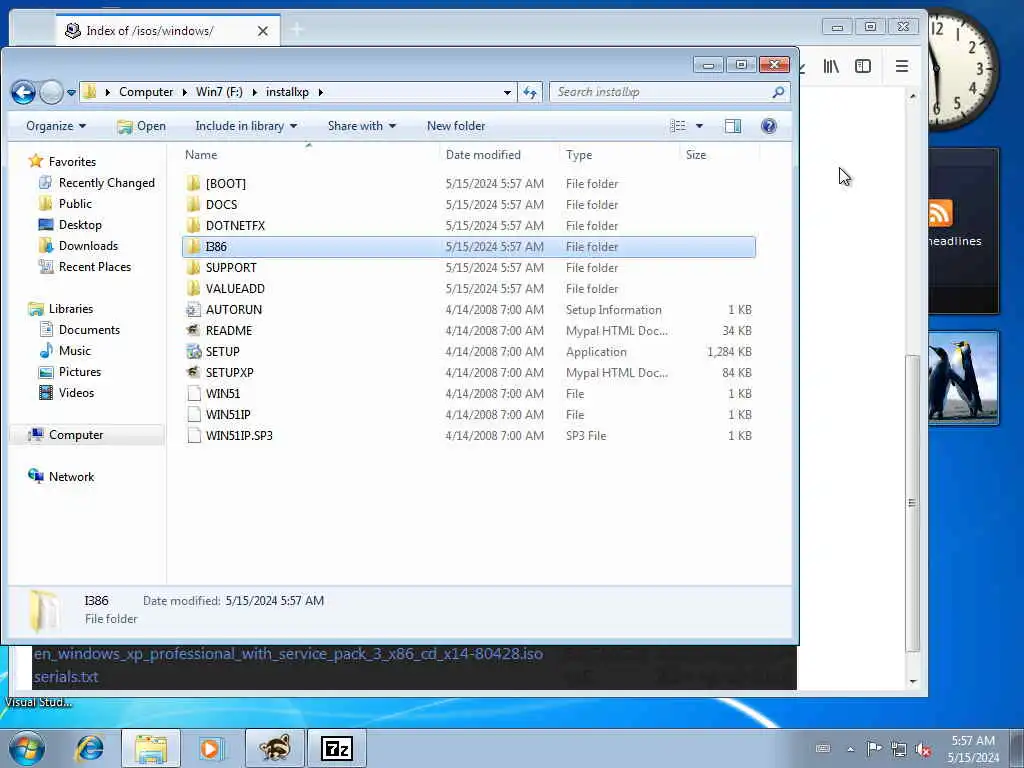Open Include in library menu

[x=246, y=126]
